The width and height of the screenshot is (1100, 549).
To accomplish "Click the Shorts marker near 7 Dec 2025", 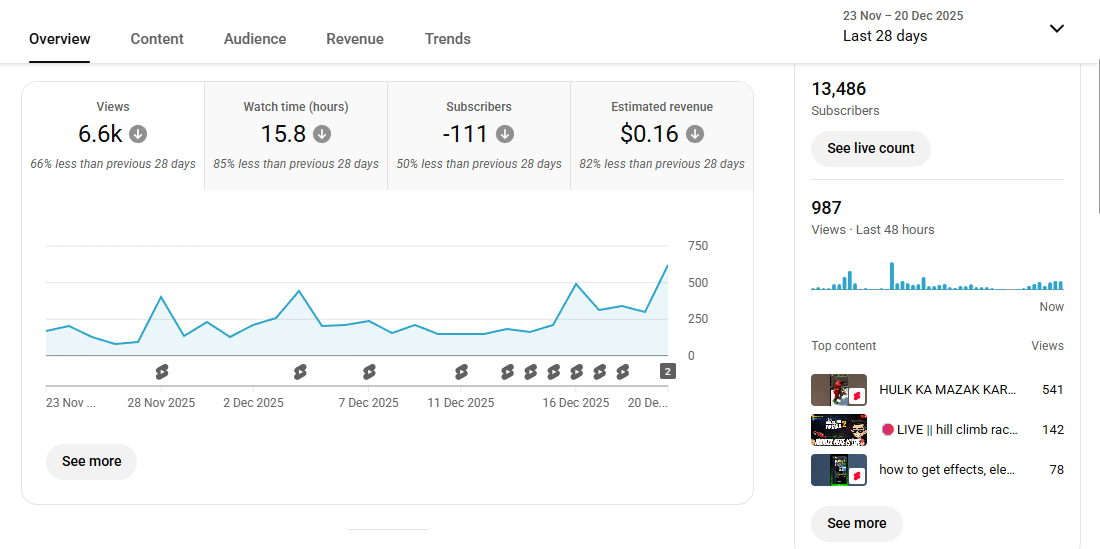I will coord(369,372).
